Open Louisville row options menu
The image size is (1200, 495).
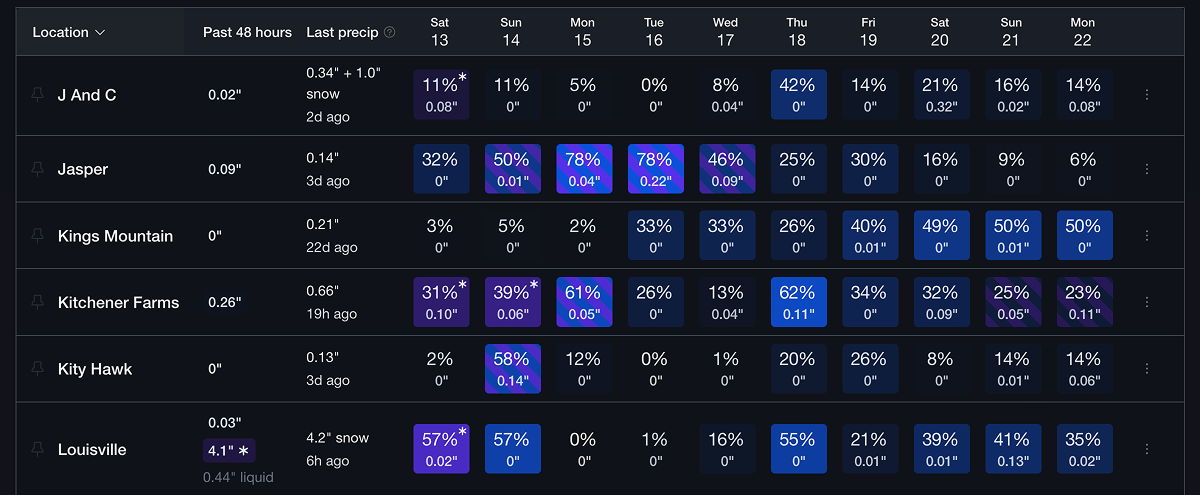tap(1147, 449)
